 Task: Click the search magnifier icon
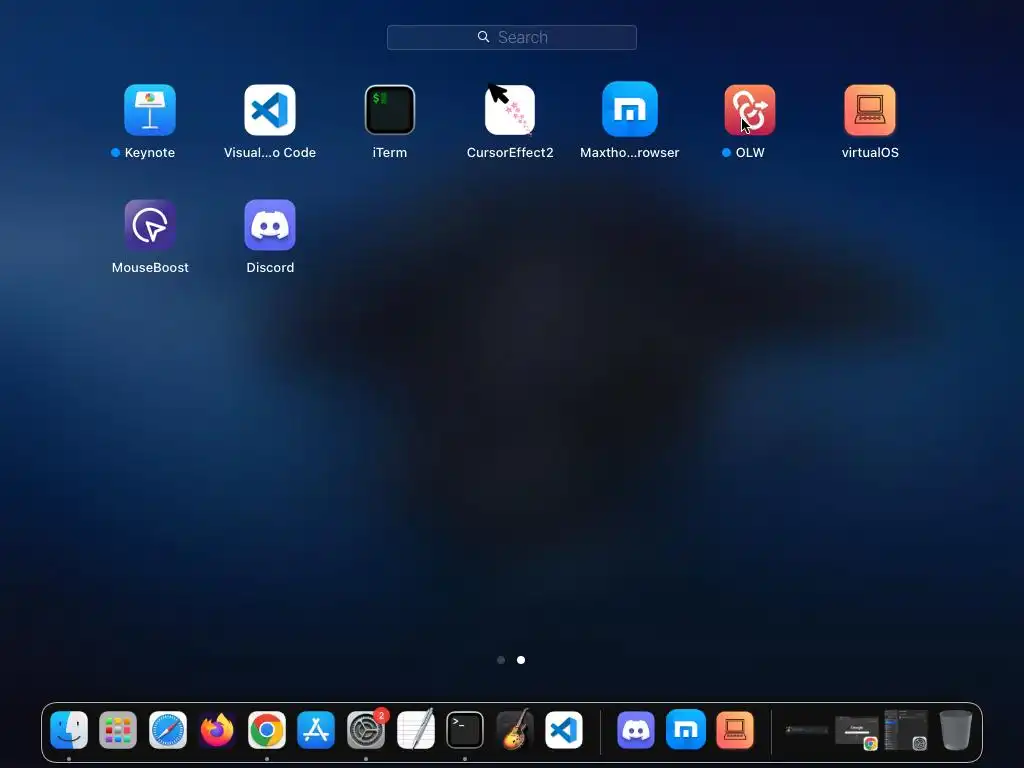pyautogui.click(x=483, y=37)
